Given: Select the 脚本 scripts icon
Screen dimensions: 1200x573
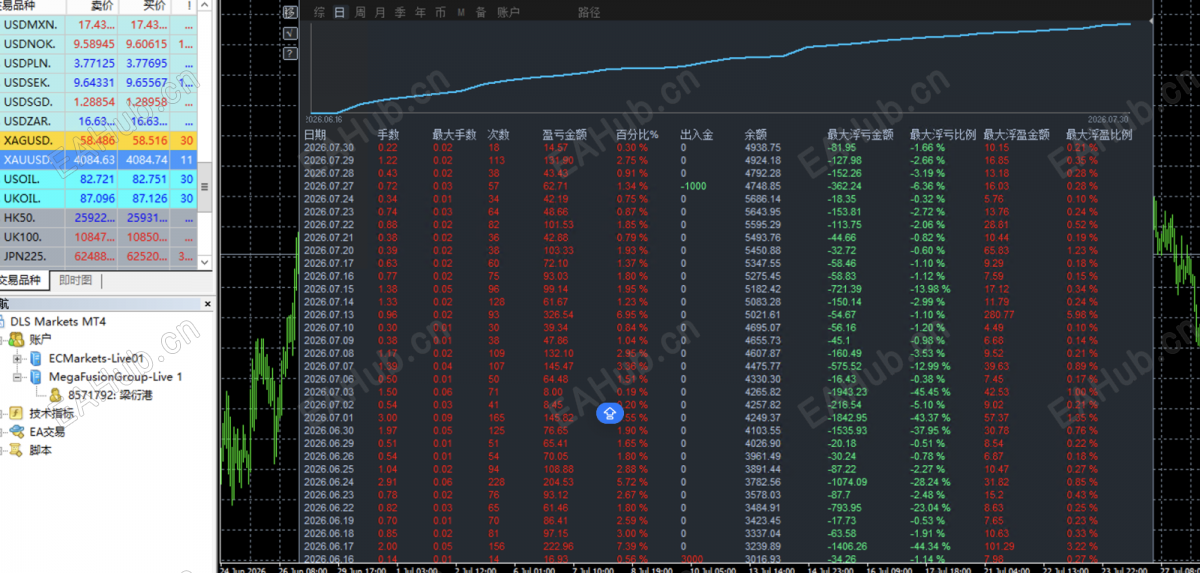Looking at the screenshot, I should click(17, 450).
